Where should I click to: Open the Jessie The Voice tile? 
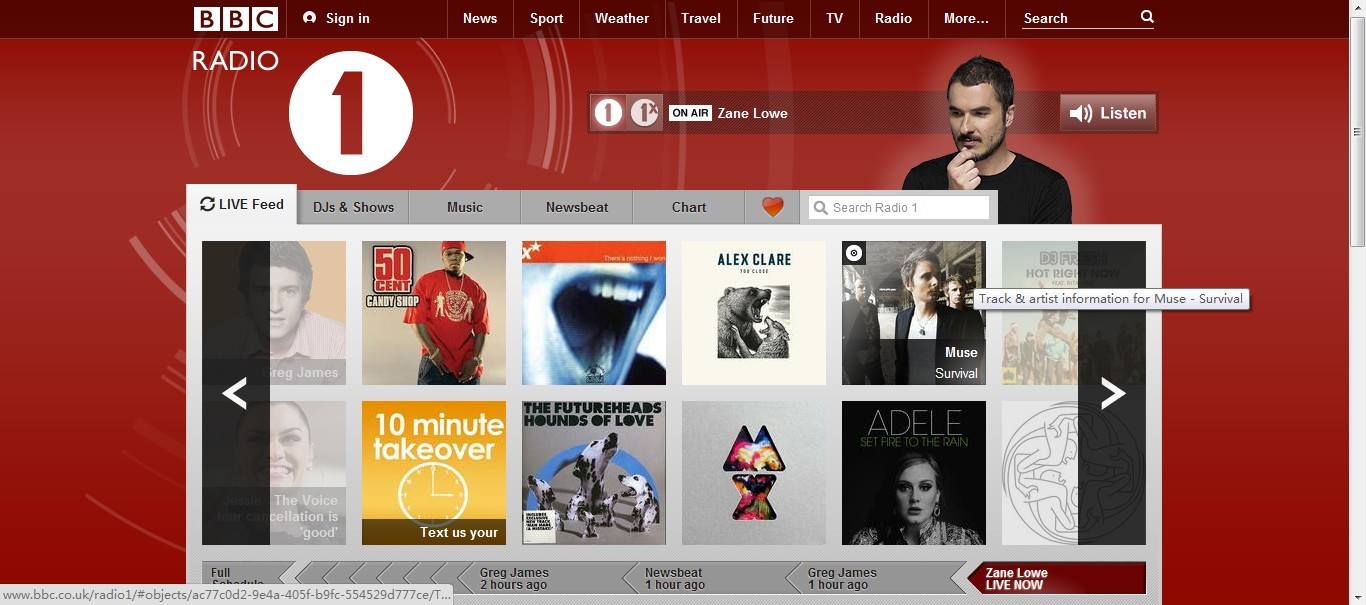(x=274, y=473)
